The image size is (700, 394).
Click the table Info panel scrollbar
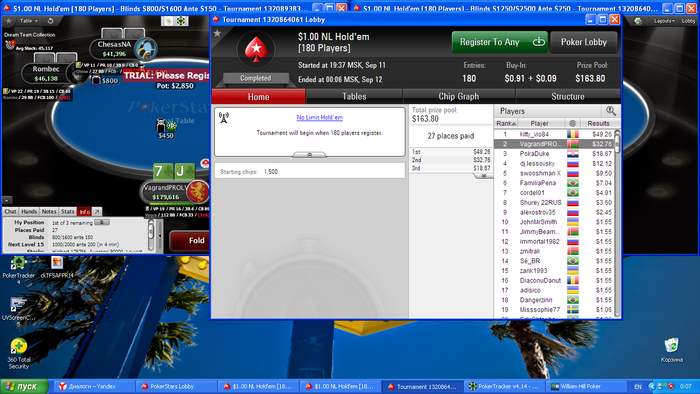pos(151,236)
